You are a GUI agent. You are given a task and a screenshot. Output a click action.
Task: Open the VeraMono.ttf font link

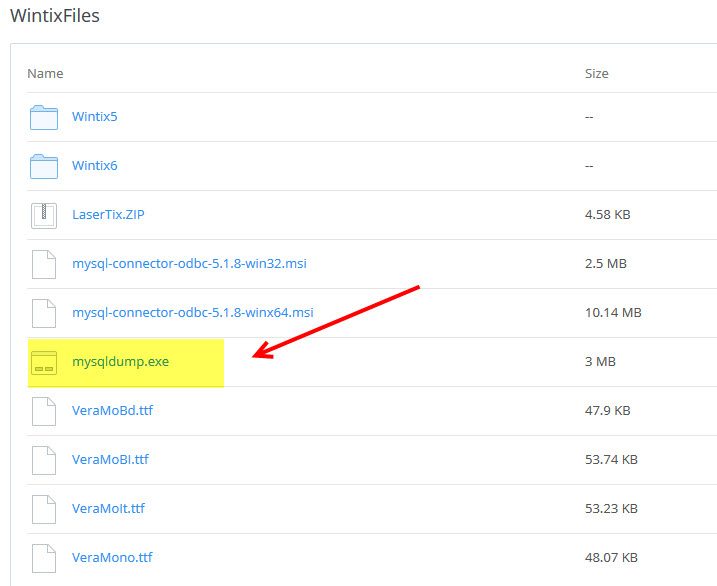(112, 557)
